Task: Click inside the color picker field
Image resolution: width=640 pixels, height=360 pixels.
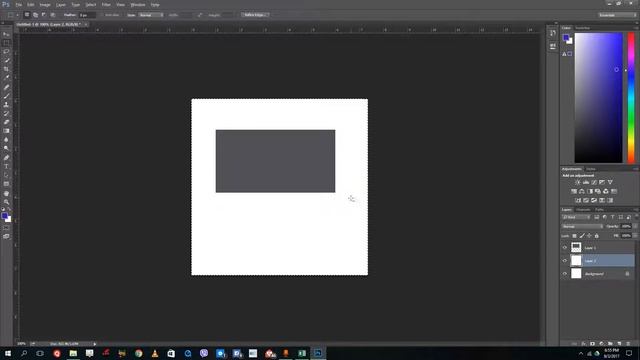Action: 598,98
